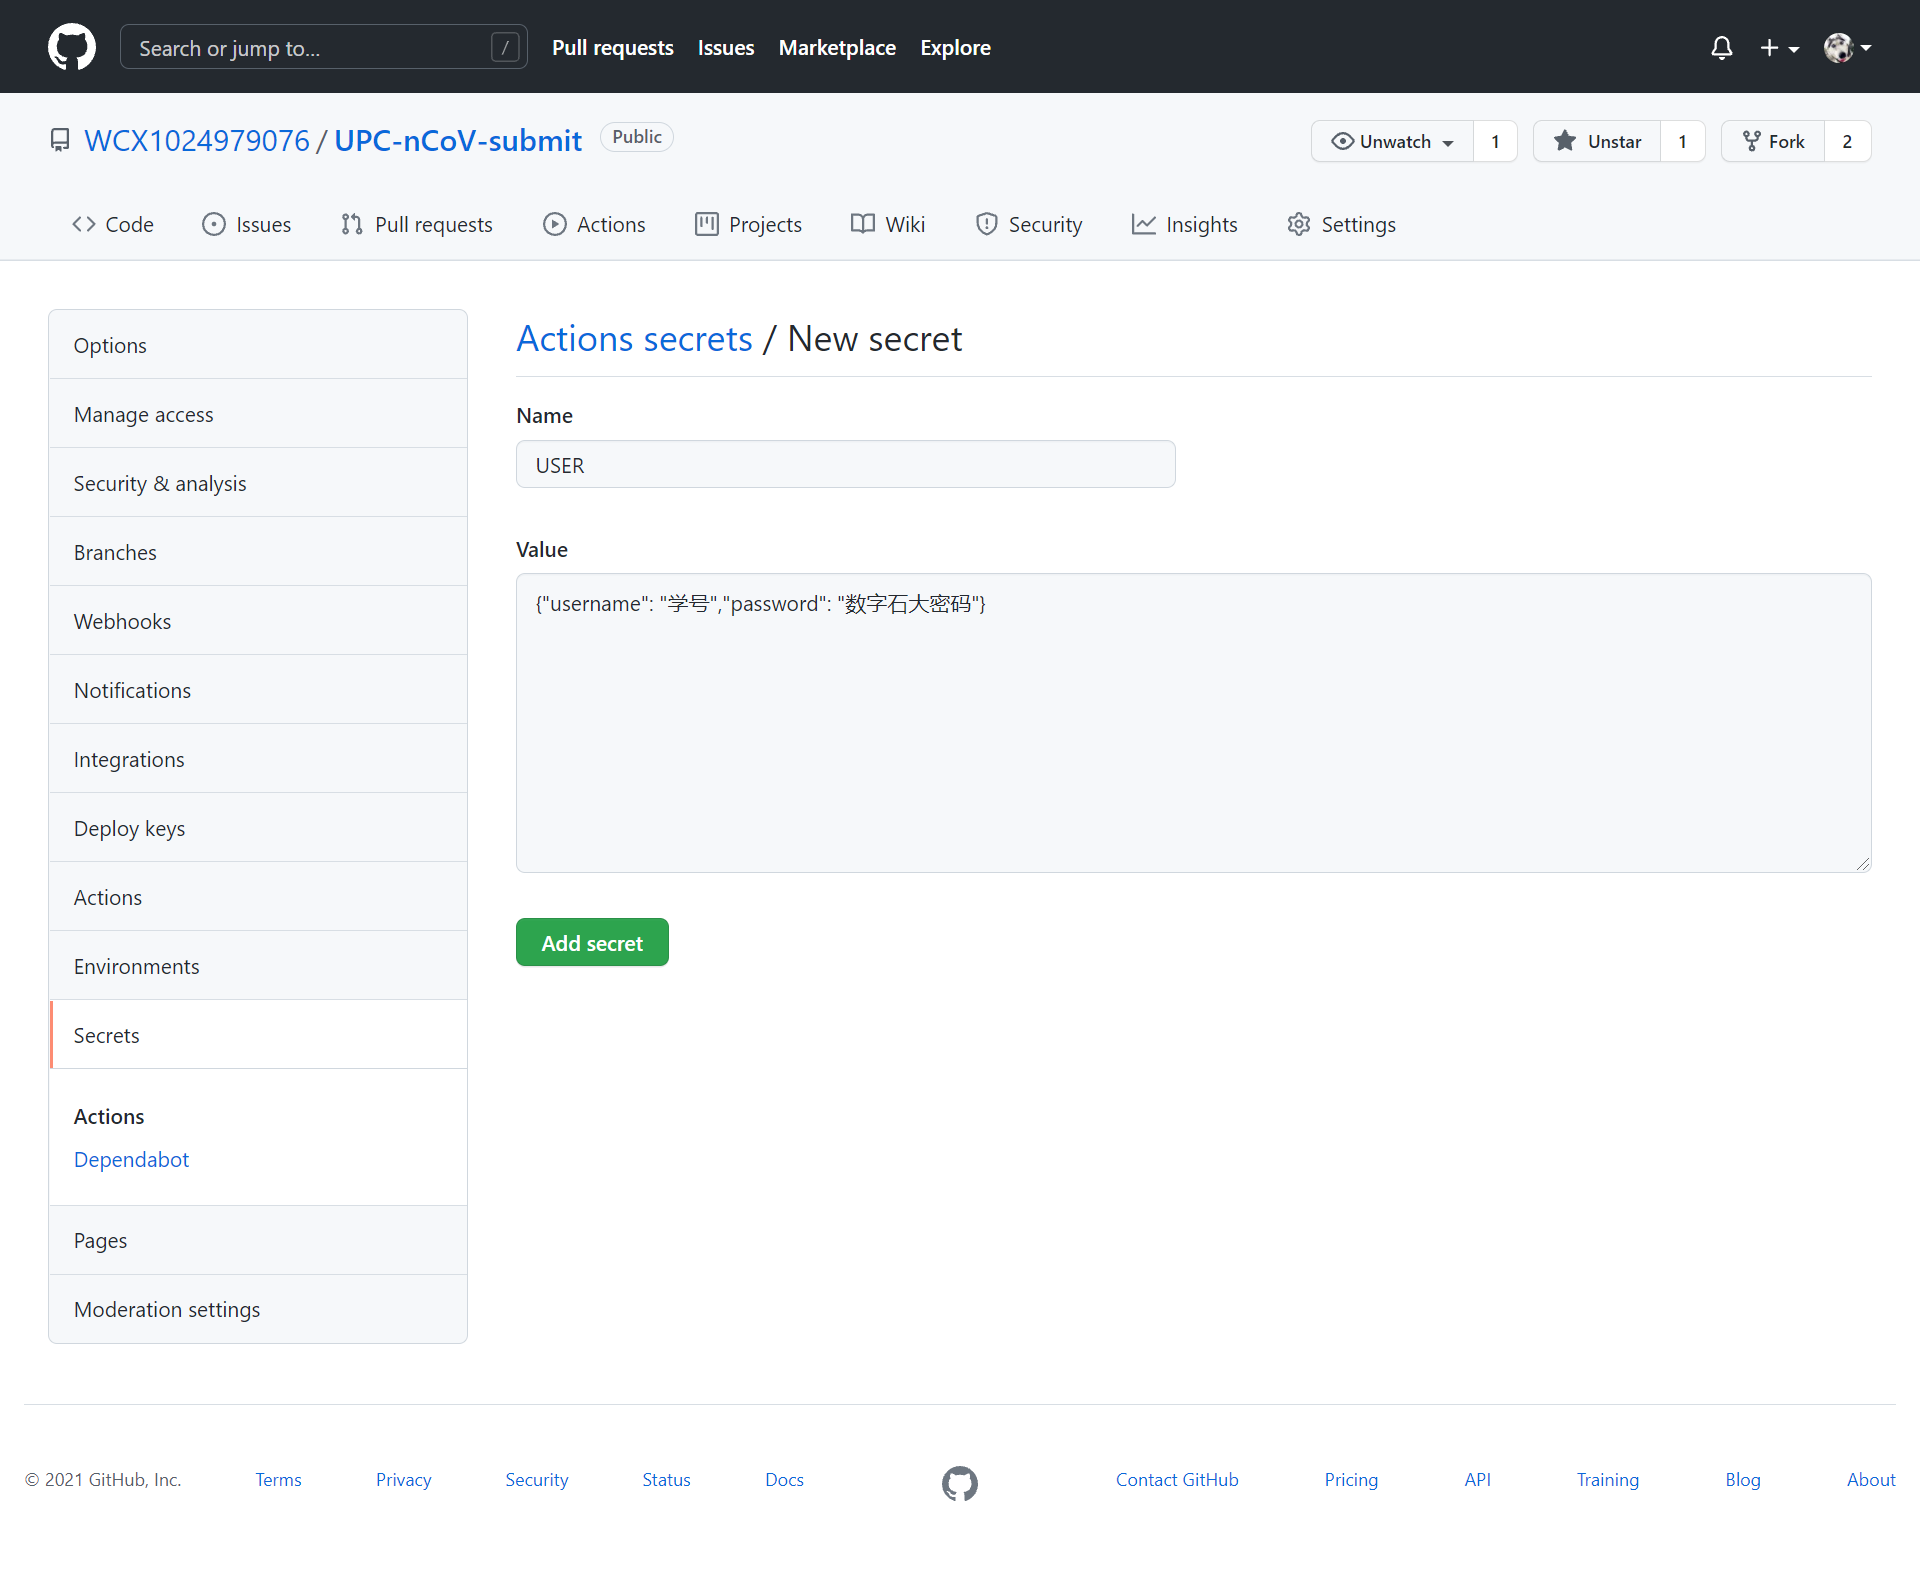Screen dimensions: 1920x1576
Task: Open the repository Actions tab
Action: [x=594, y=224]
